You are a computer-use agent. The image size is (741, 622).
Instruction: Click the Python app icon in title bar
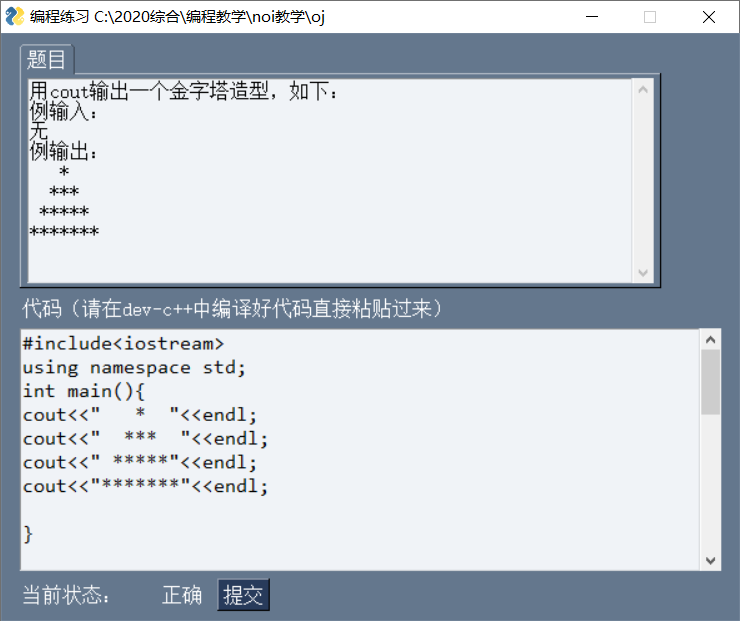pyautogui.click(x=15, y=17)
